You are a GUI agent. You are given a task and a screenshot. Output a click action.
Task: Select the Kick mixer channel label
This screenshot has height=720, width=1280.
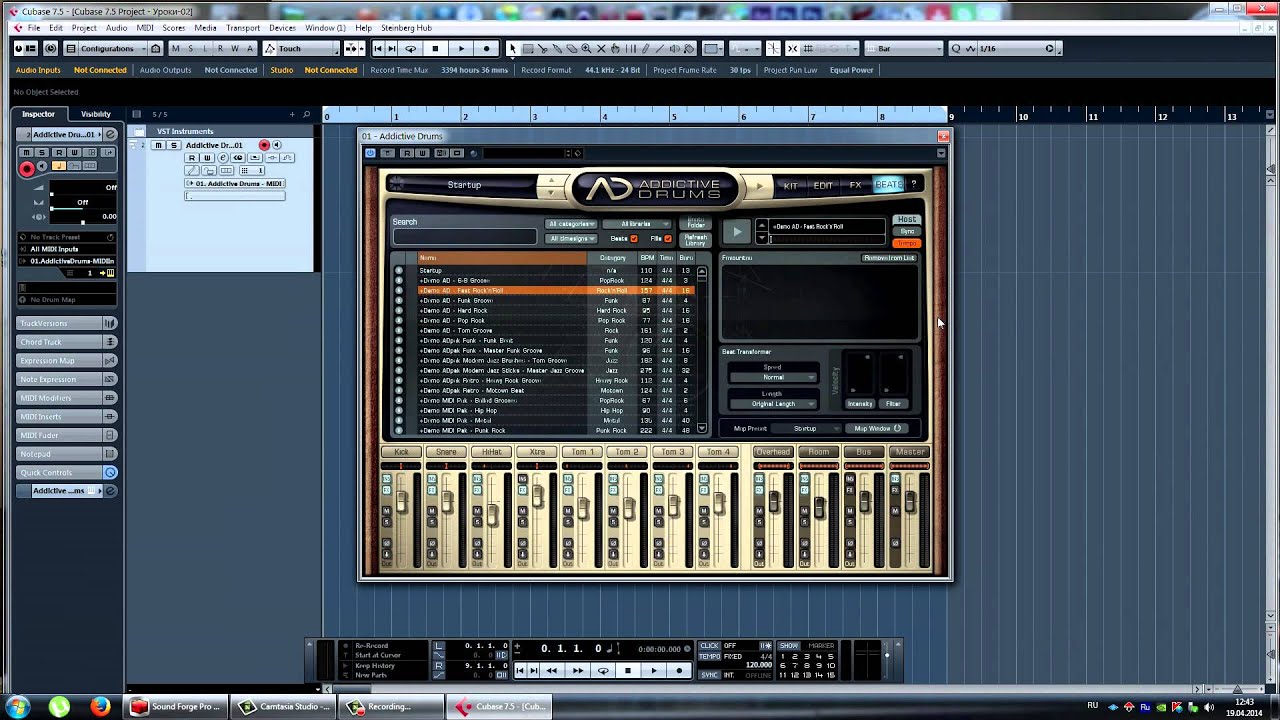(x=401, y=452)
